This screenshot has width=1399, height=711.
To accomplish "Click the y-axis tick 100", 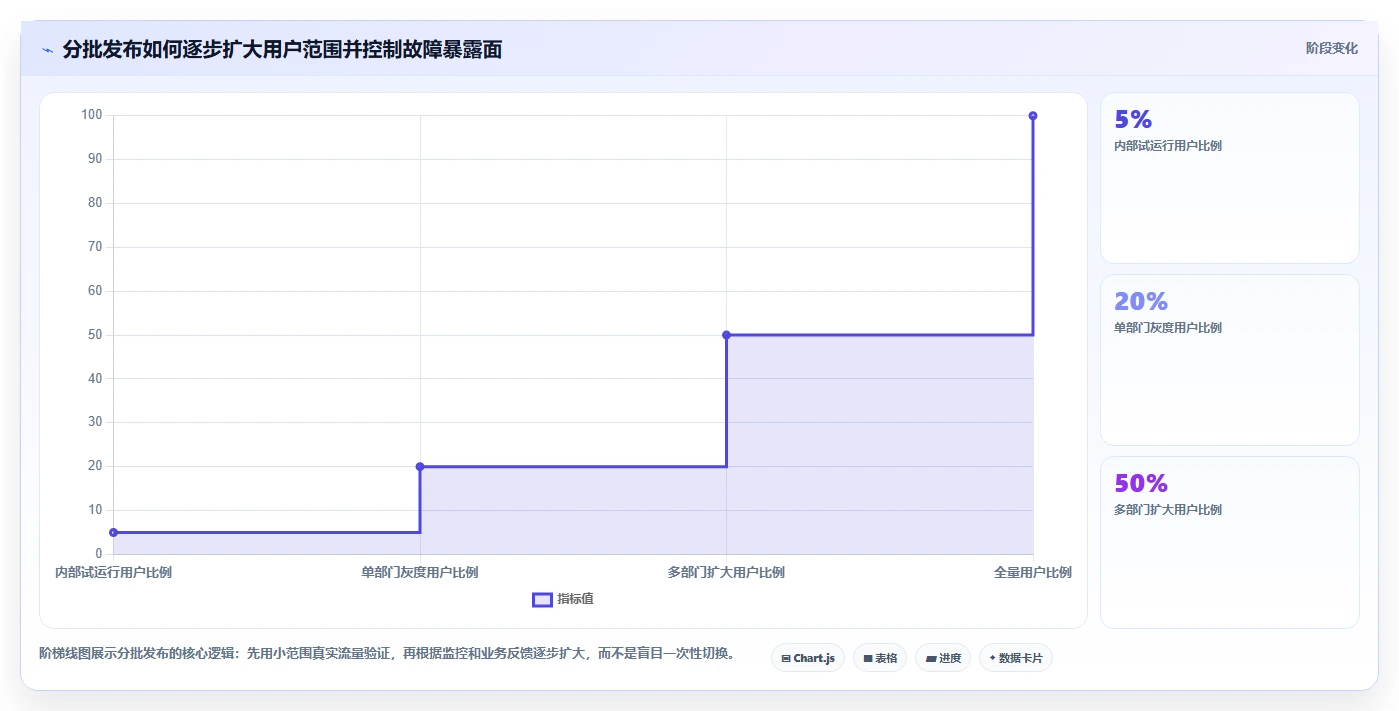I will point(92,115).
